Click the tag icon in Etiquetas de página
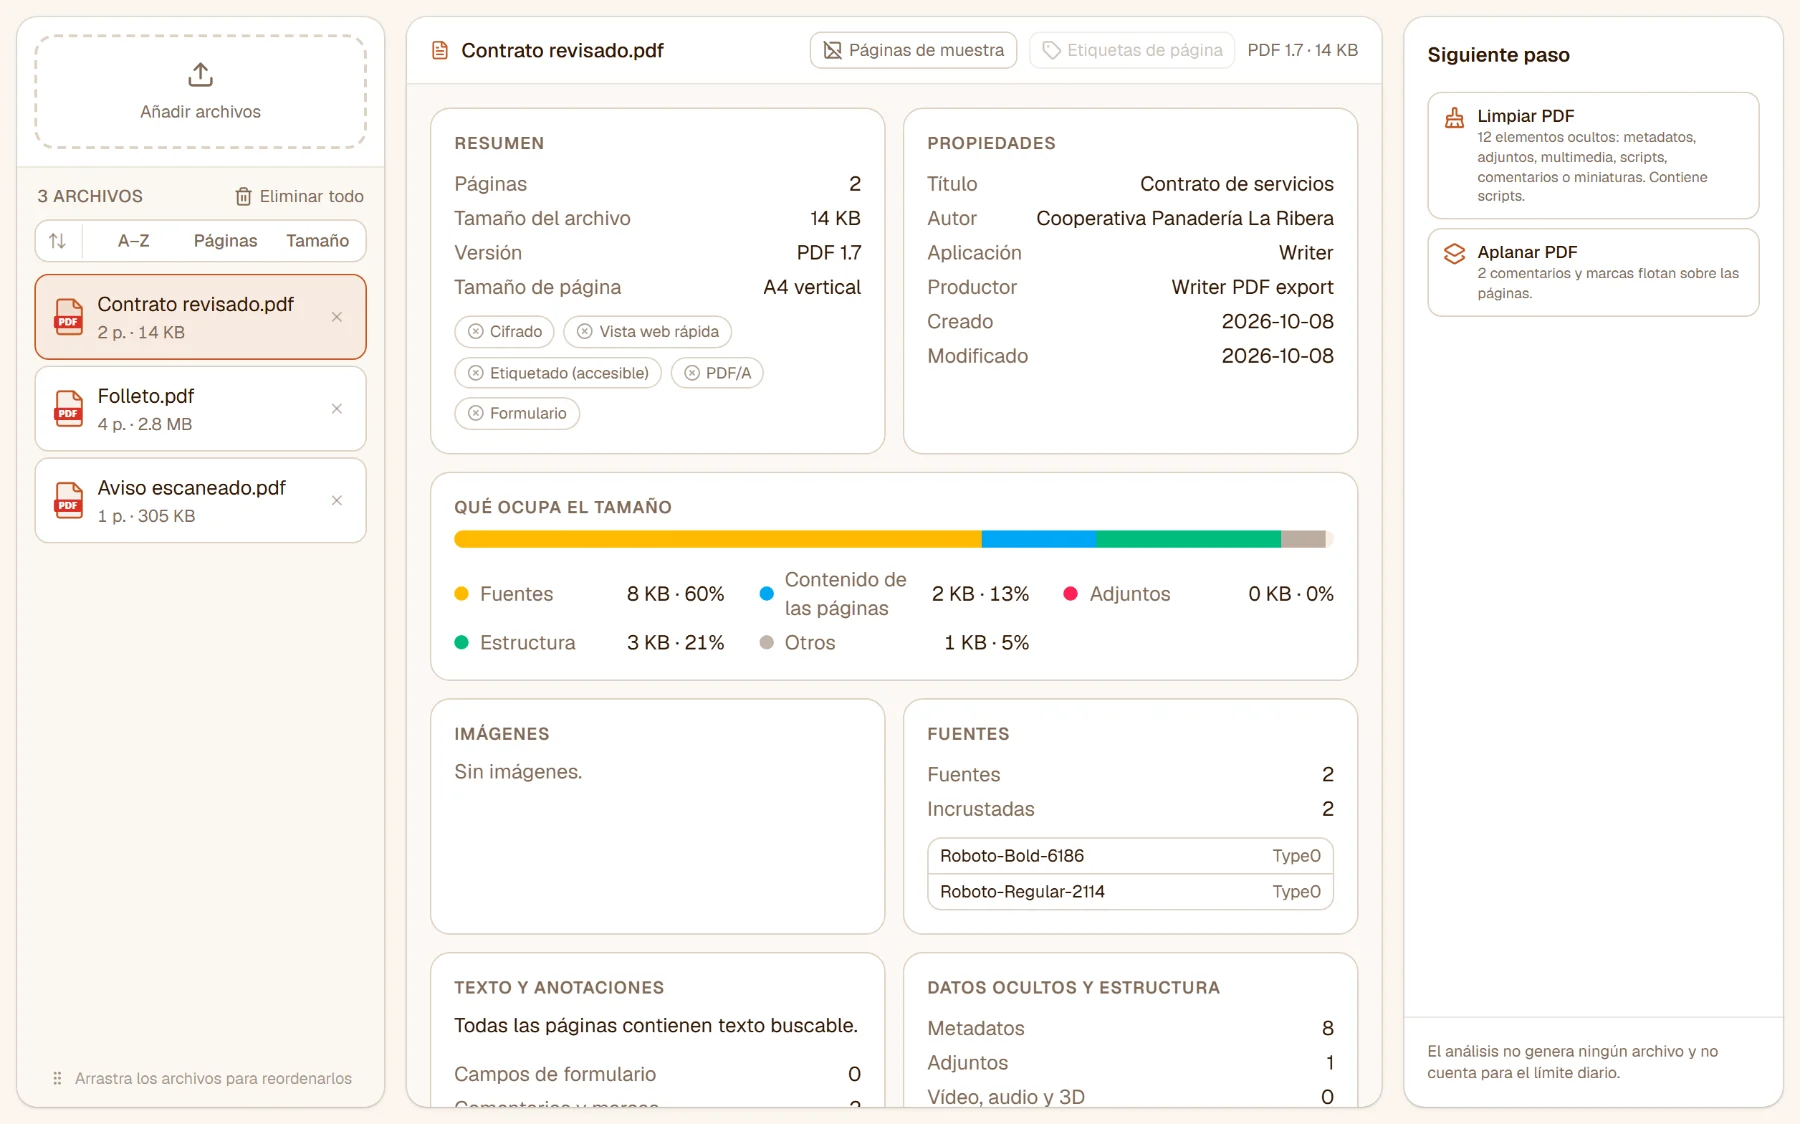Image resolution: width=1800 pixels, height=1124 pixels. pyautogui.click(x=1051, y=50)
